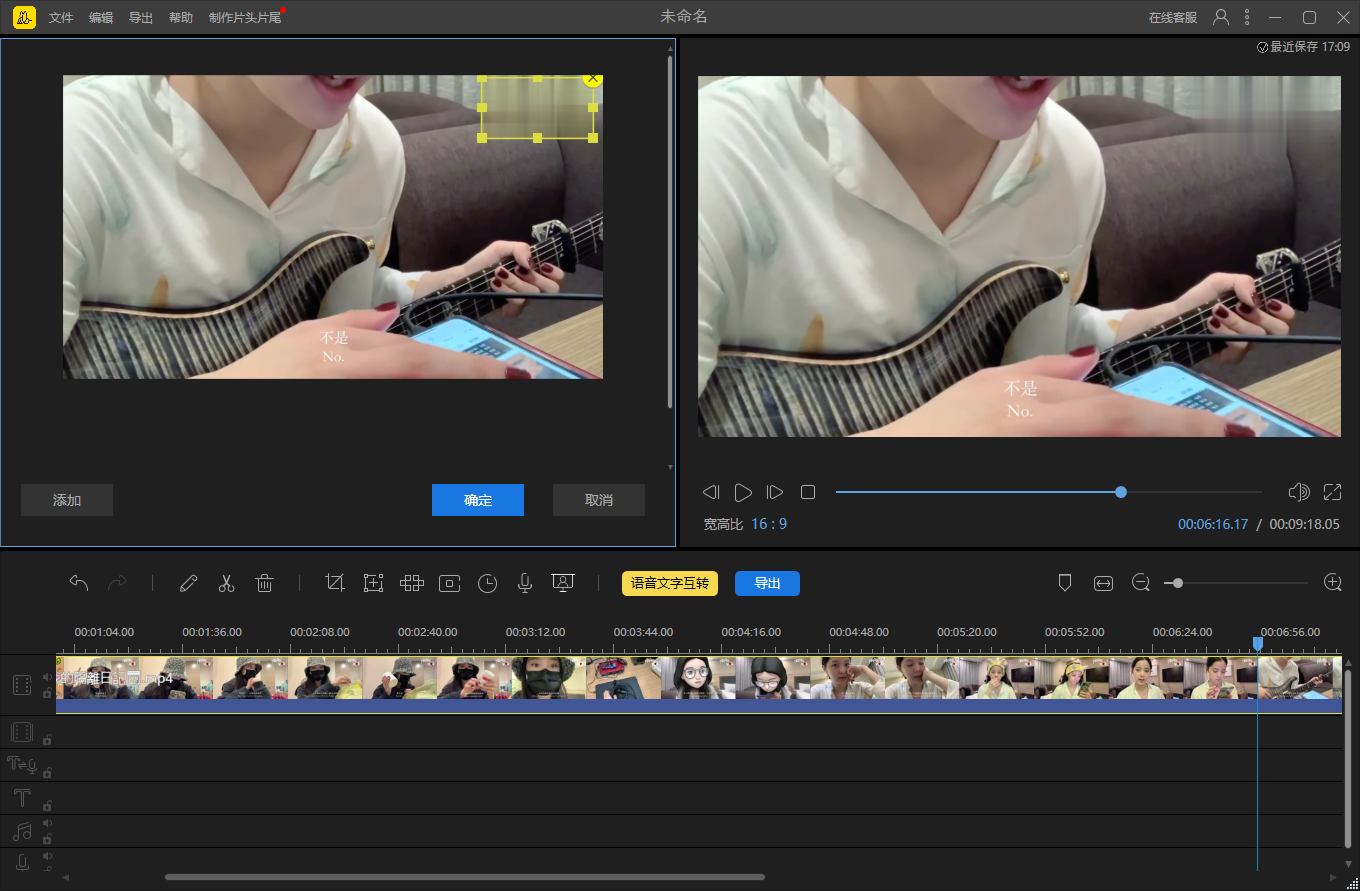Click the screen recording presenter icon
The image size is (1360, 891).
(563, 583)
